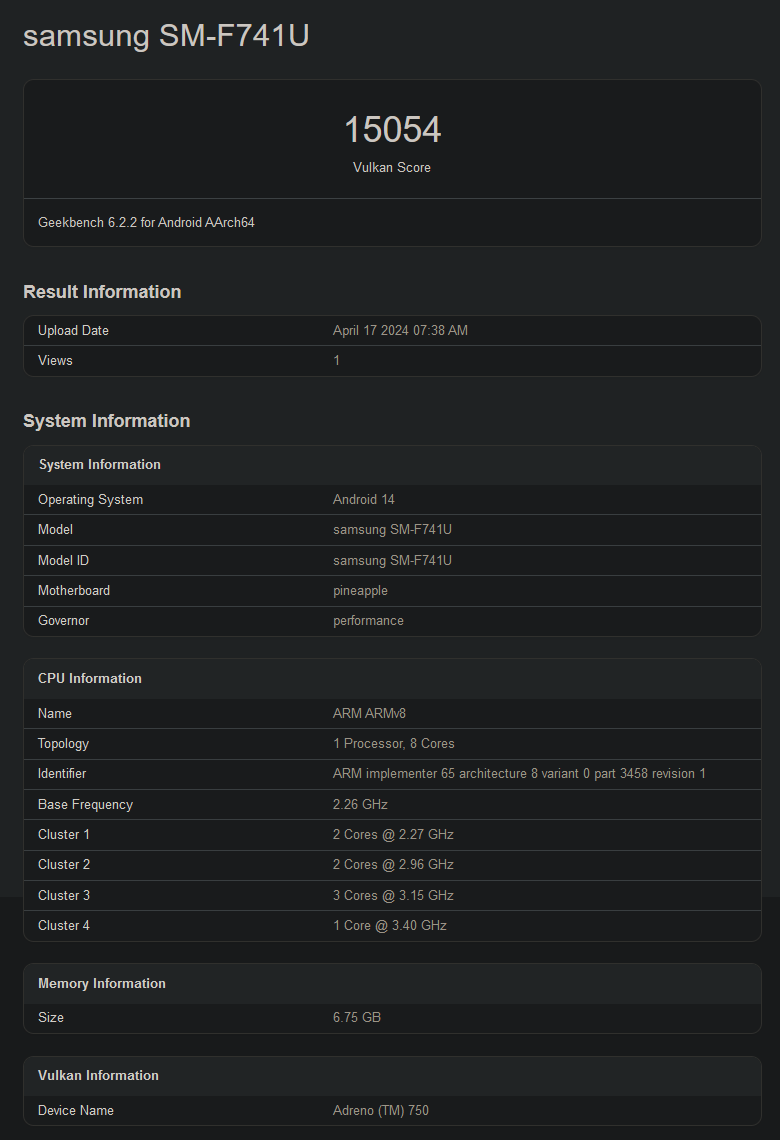The width and height of the screenshot is (780, 1140).
Task: Click the Adreno (TM) 750 device name
Action: click(x=381, y=1110)
